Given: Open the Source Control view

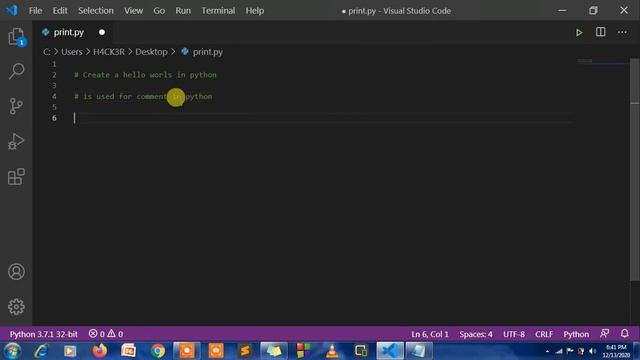Looking at the screenshot, I should [x=16, y=106].
